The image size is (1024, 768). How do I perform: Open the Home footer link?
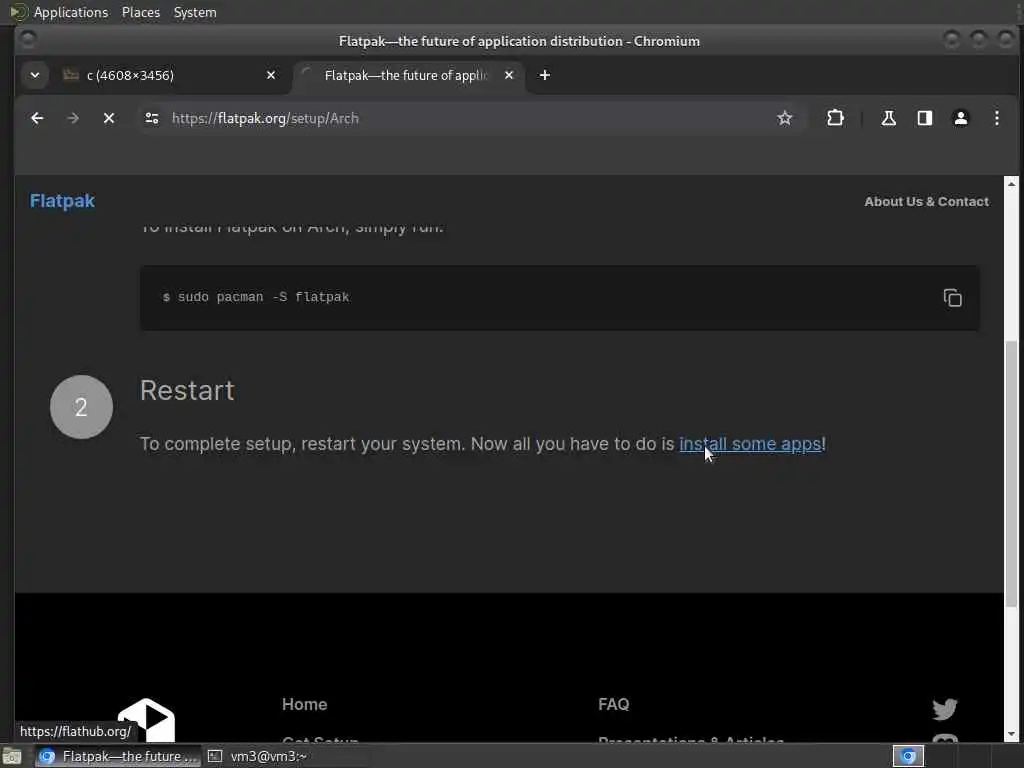(304, 704)
